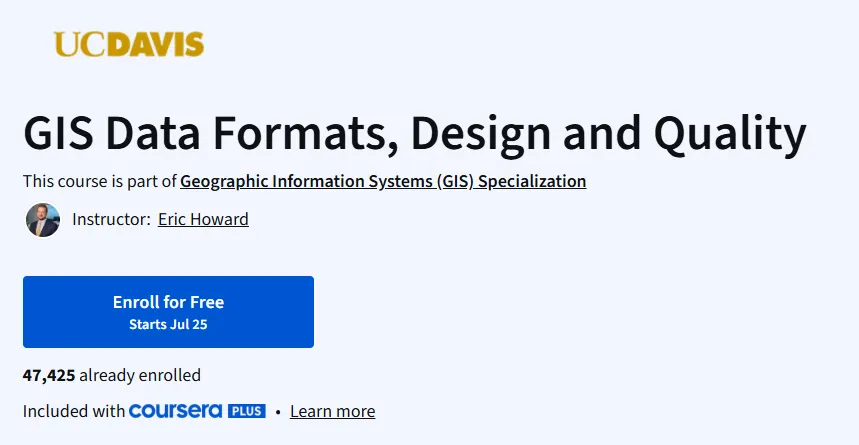This screenshot has height=445, width=859.
Task: Open instructor Eric Howard's profile photo
Action: coord(43,220)
